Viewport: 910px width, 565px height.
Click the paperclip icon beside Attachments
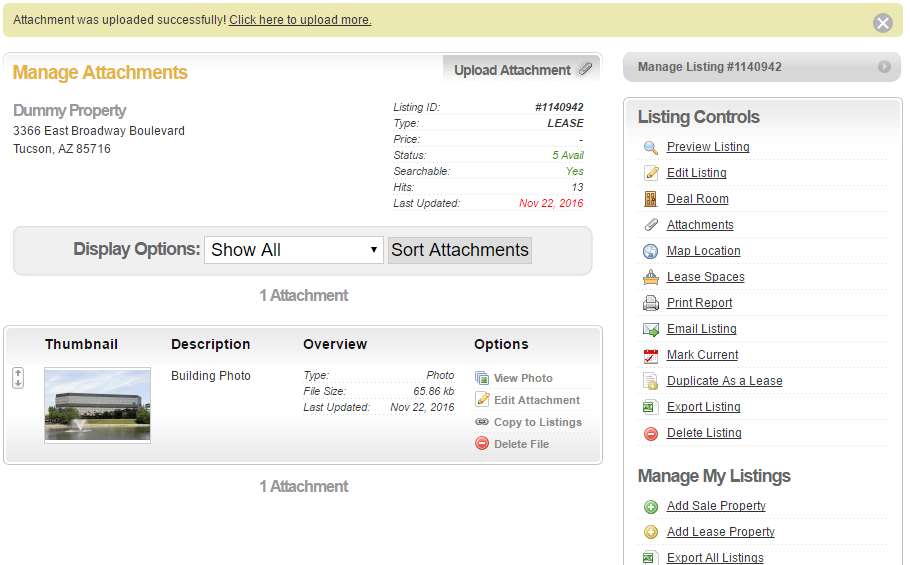pyautogui.click(x=651, y=225)
